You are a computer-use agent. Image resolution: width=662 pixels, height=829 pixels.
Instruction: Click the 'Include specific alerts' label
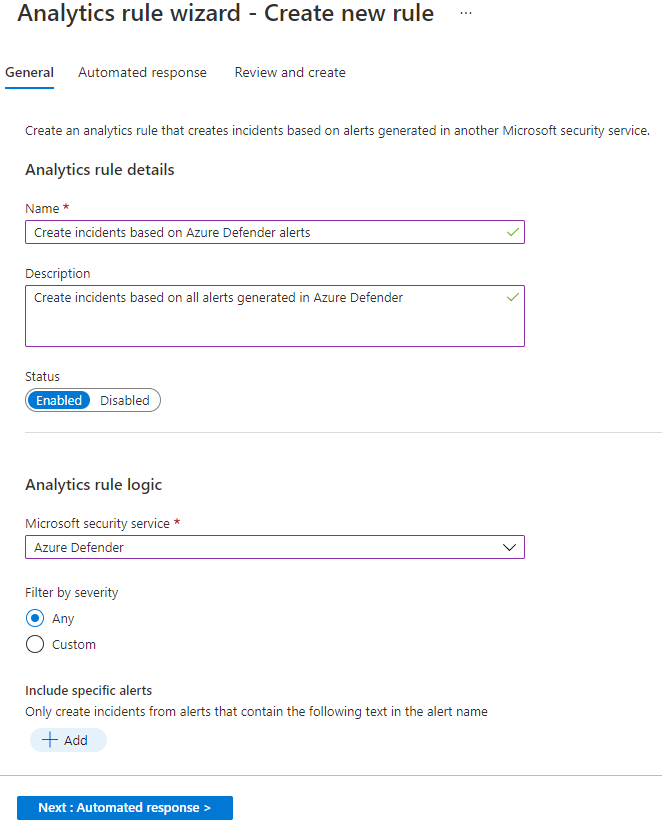(88, 690)
